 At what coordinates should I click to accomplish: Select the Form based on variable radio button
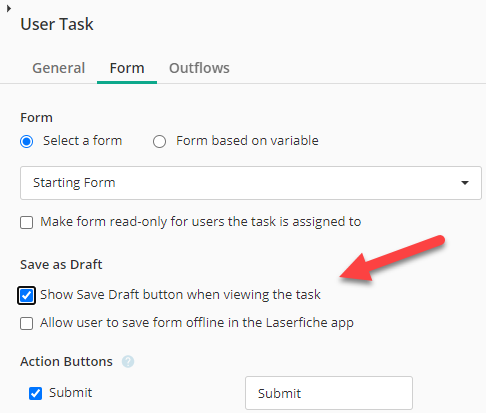[159, 141]
